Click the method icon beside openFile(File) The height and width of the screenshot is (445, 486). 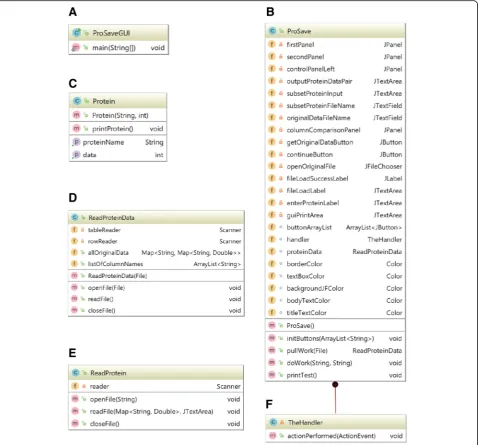tap(74, 287)
